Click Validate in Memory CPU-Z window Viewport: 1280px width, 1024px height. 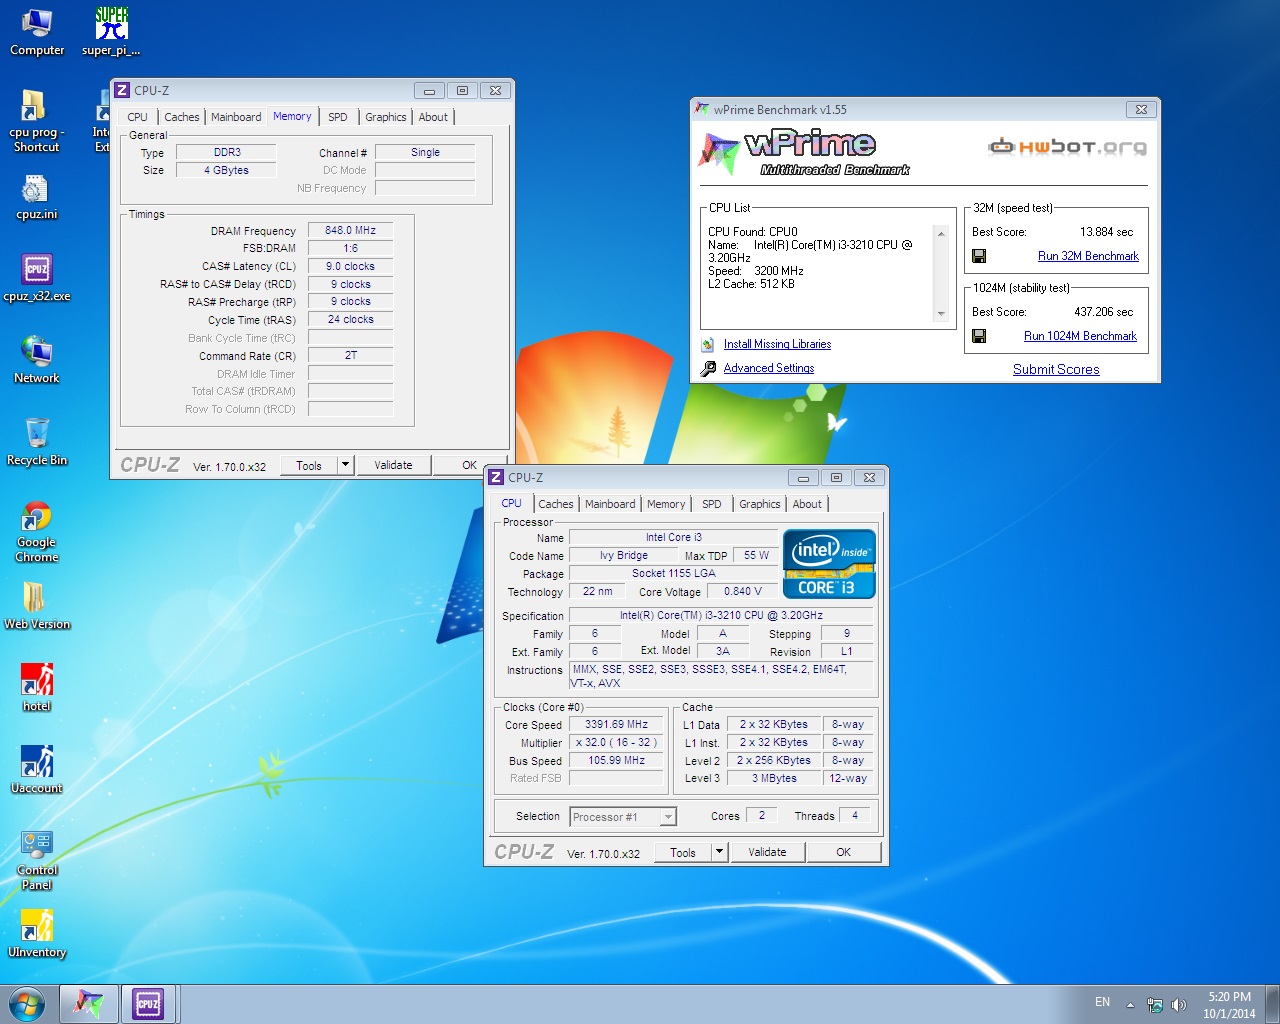pyautogui.click(x=393, y=465)
